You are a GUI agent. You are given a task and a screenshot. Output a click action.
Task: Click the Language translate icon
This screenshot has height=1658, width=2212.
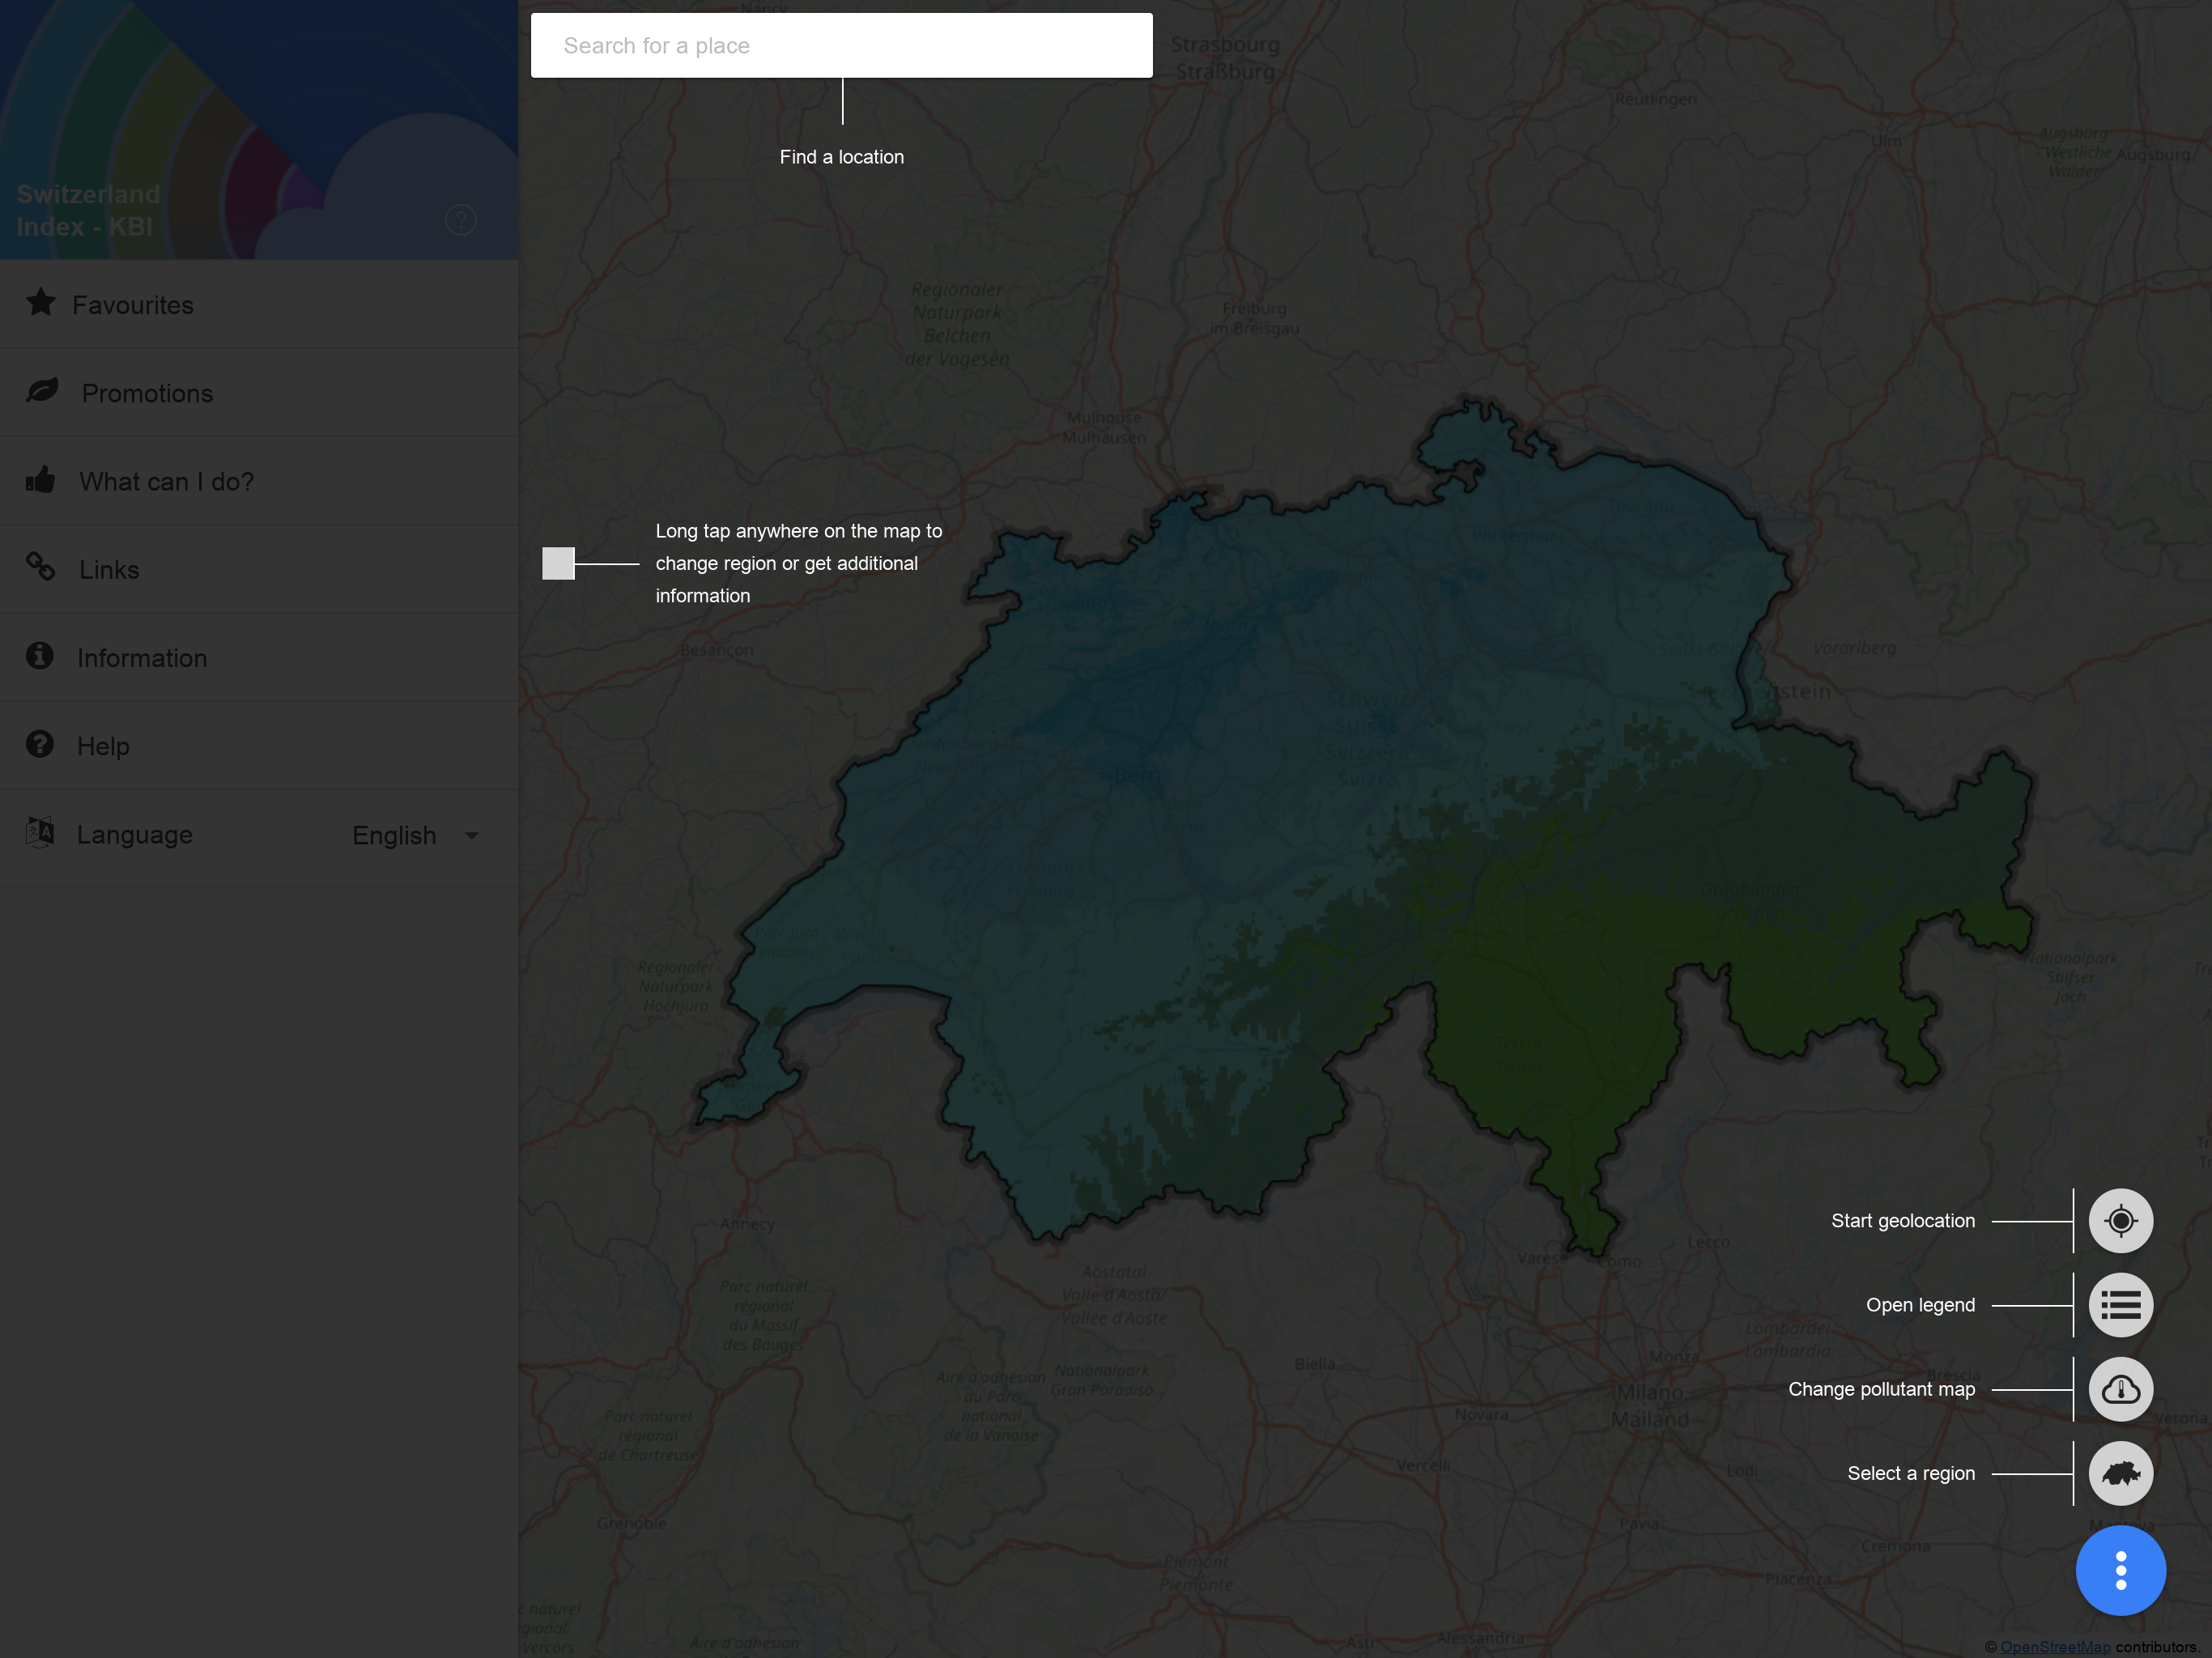click(40, 832)
